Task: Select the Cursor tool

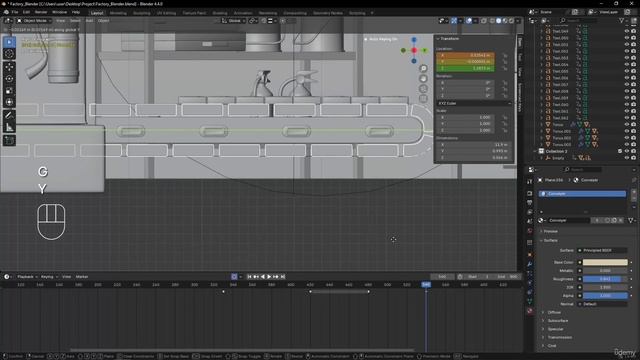Action: (x=9, y=54)
